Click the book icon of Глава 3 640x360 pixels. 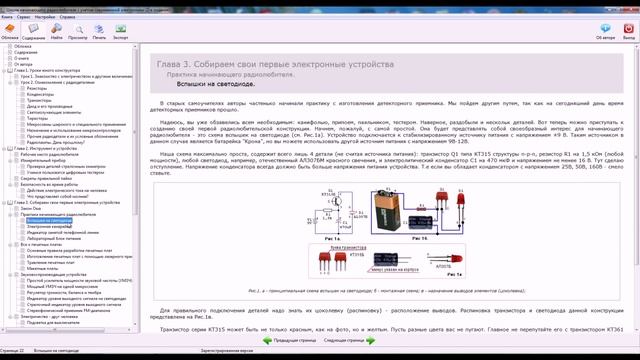pyautogui.click(x=10, y=202)
